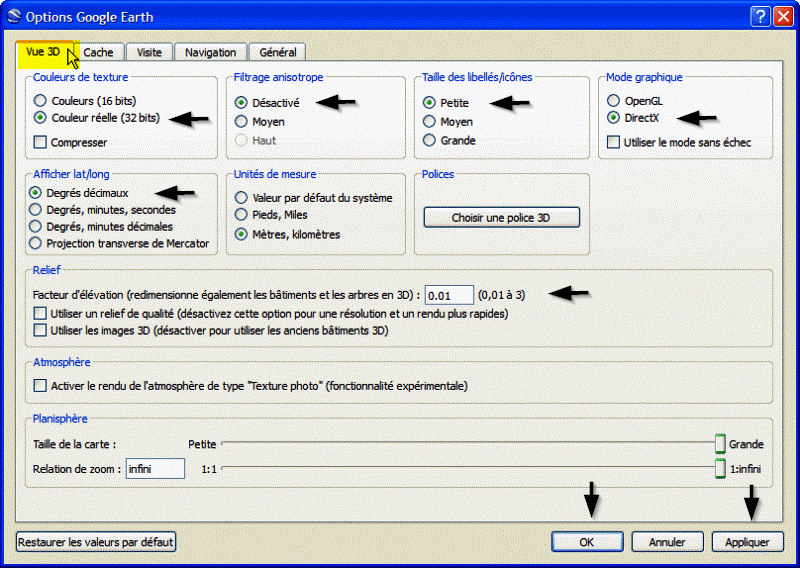The image size is (800, 568).
Task: Choose Degrés, minutes, secondes format
Action: click(35, 210)
